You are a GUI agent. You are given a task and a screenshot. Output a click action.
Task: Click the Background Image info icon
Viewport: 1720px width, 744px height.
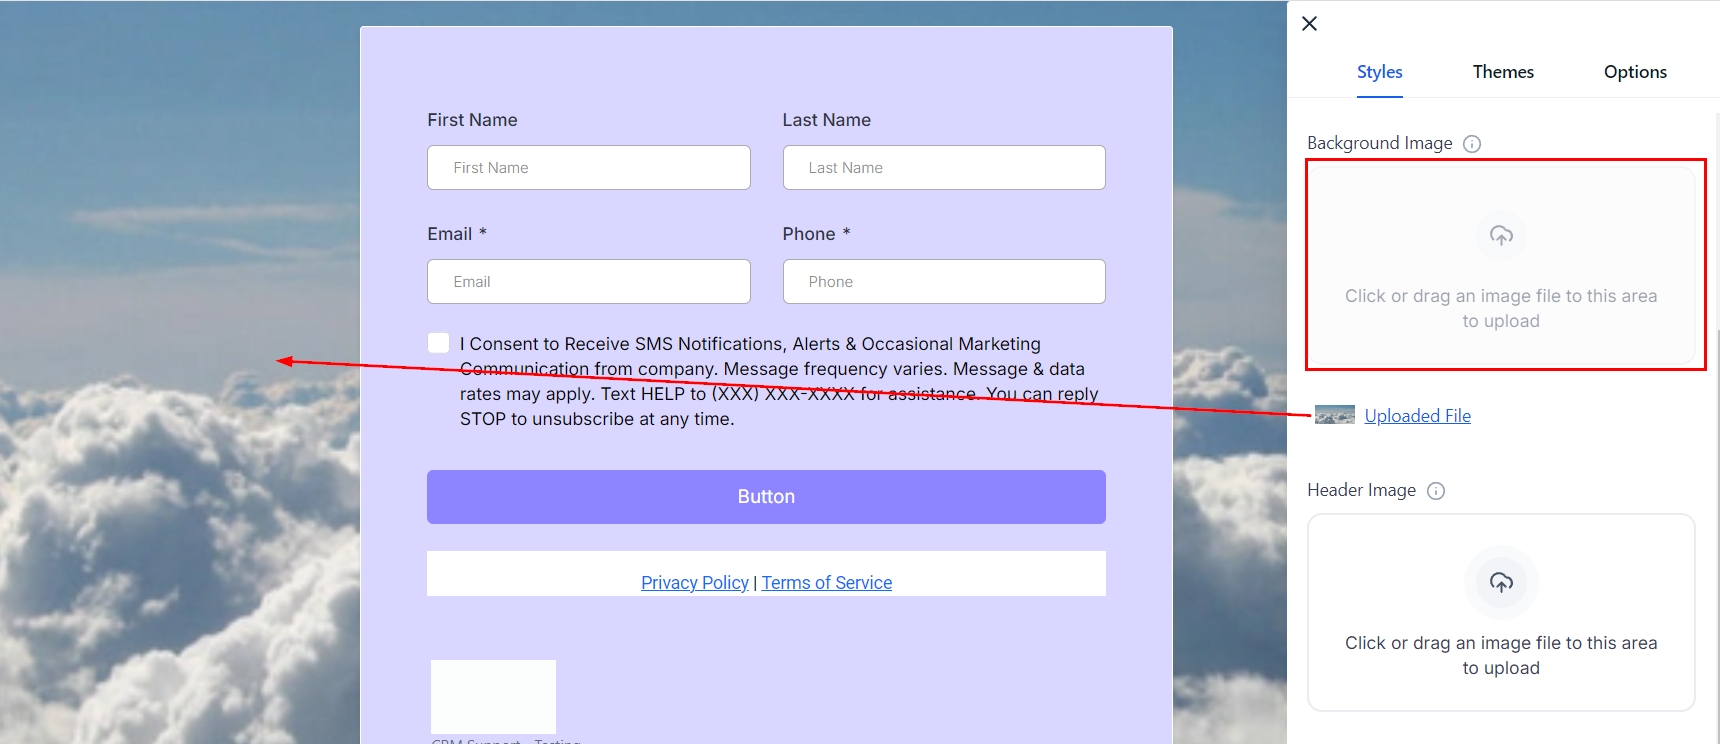pyautogui.click(x=1472, y=144)
